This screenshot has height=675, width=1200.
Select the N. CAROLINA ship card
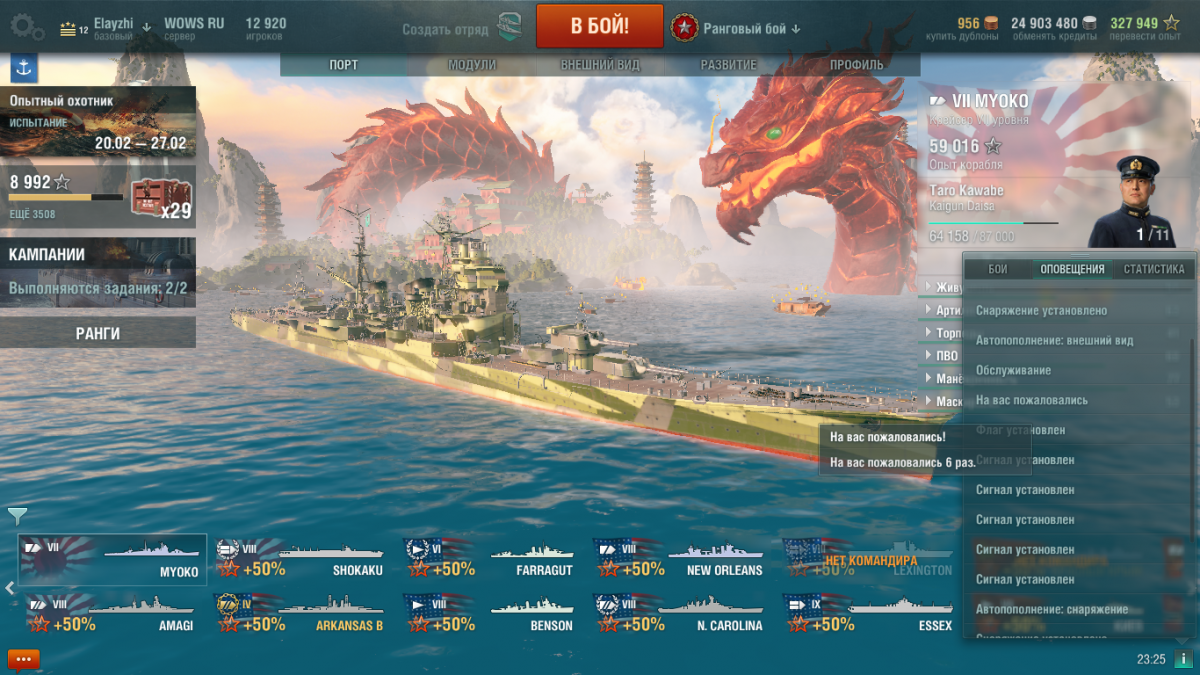point(679,614)
